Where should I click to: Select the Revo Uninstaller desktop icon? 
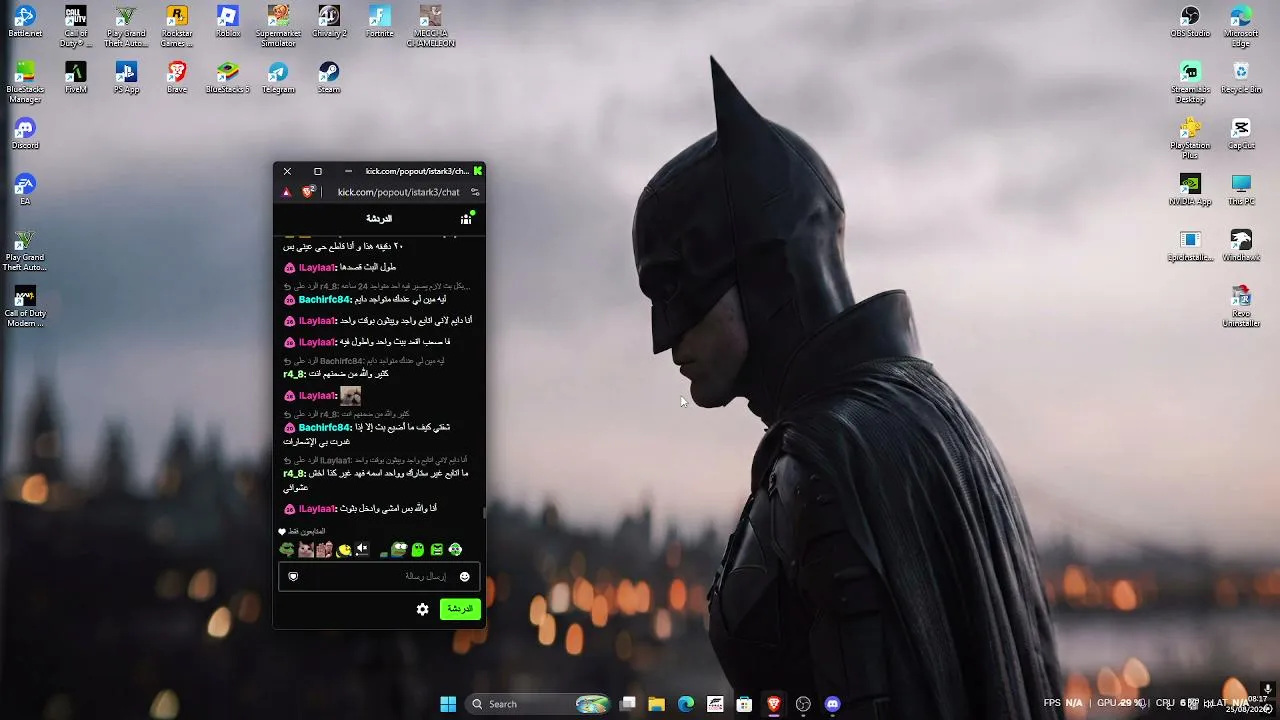click(1241, 307)
